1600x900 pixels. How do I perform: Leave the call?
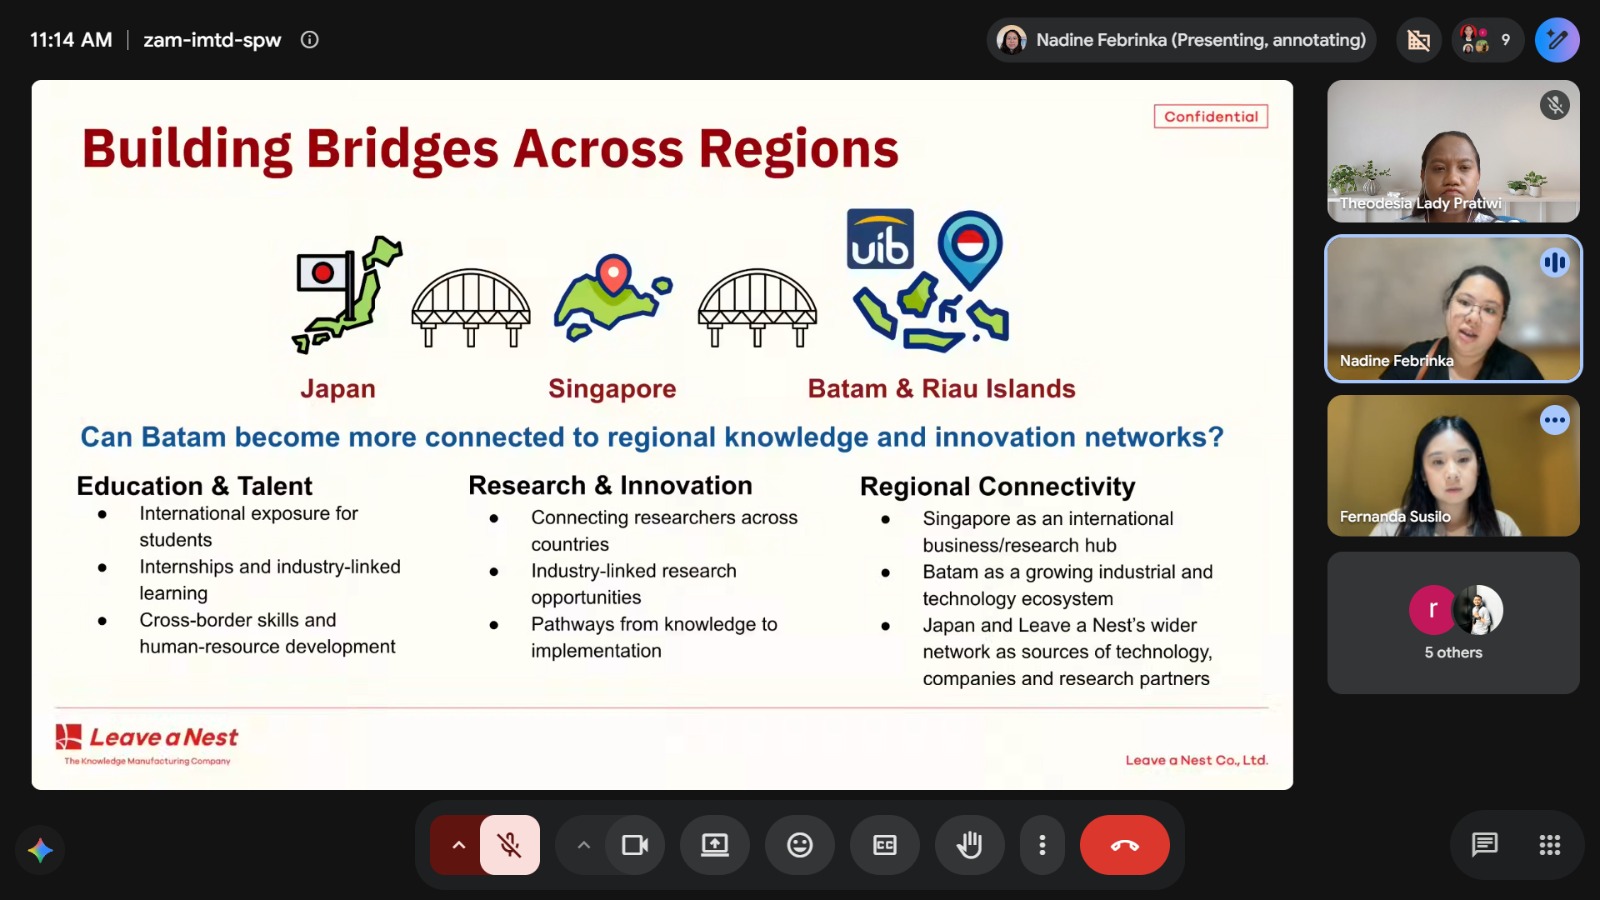coord(1125,845)
